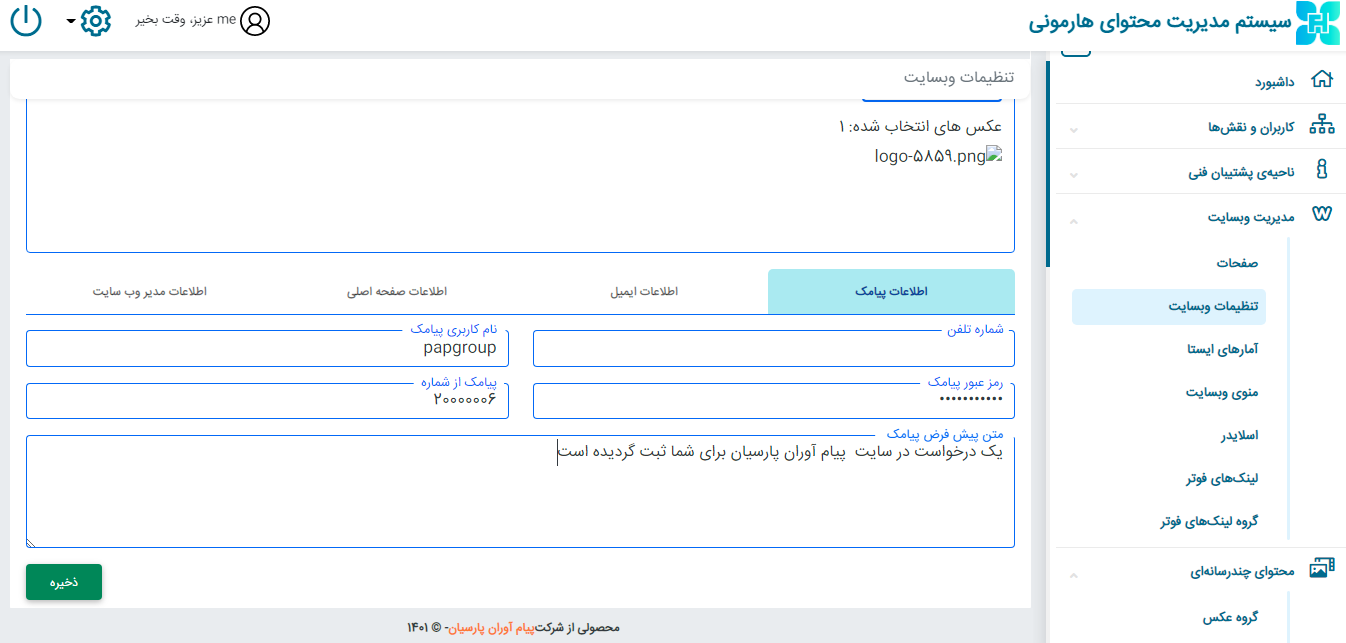Click the user profile avatar icon
This screenshot has width=1346, height=643.
pyautogui.click(x=255, y=21)
